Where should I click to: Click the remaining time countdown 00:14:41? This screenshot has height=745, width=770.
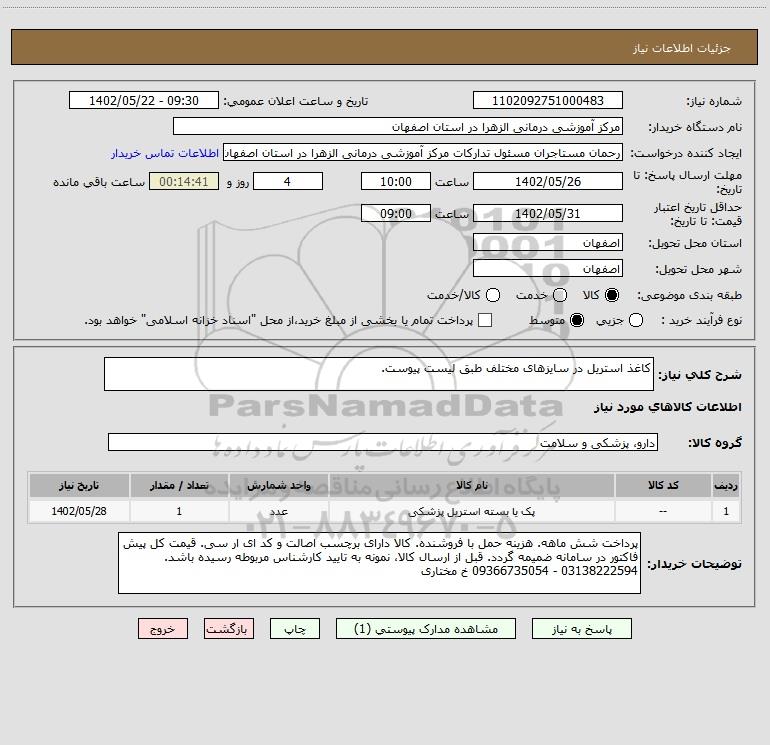click(184, 181)
